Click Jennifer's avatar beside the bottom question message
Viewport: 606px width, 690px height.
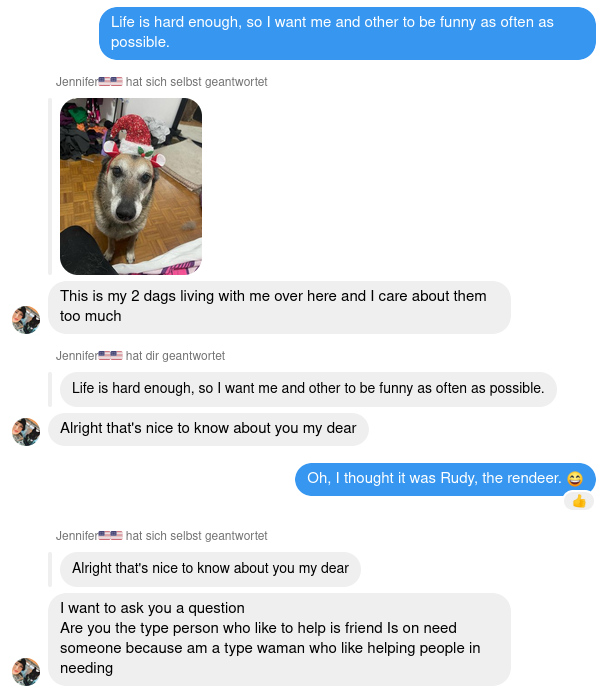click(x=26, y=672)
